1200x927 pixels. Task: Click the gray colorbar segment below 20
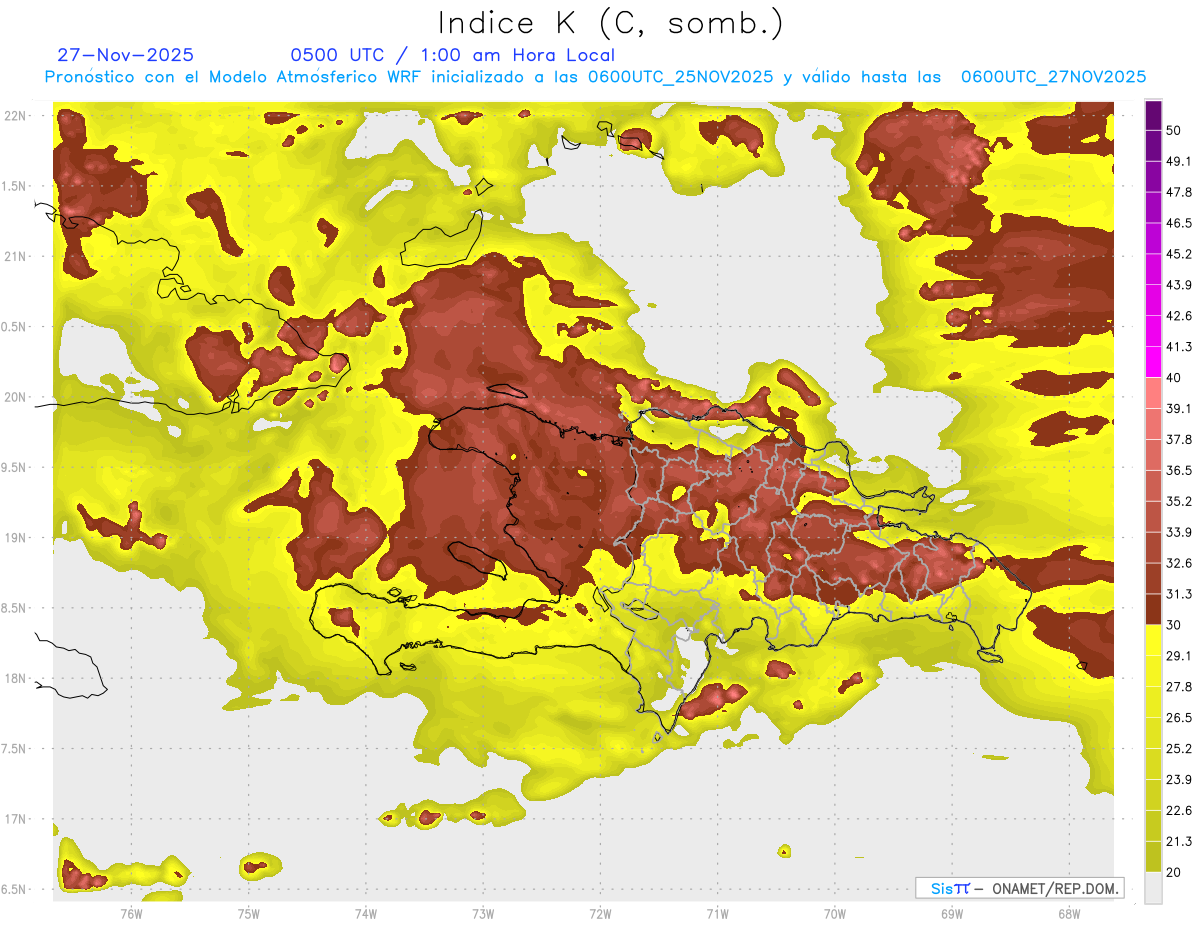[1153, 888]
